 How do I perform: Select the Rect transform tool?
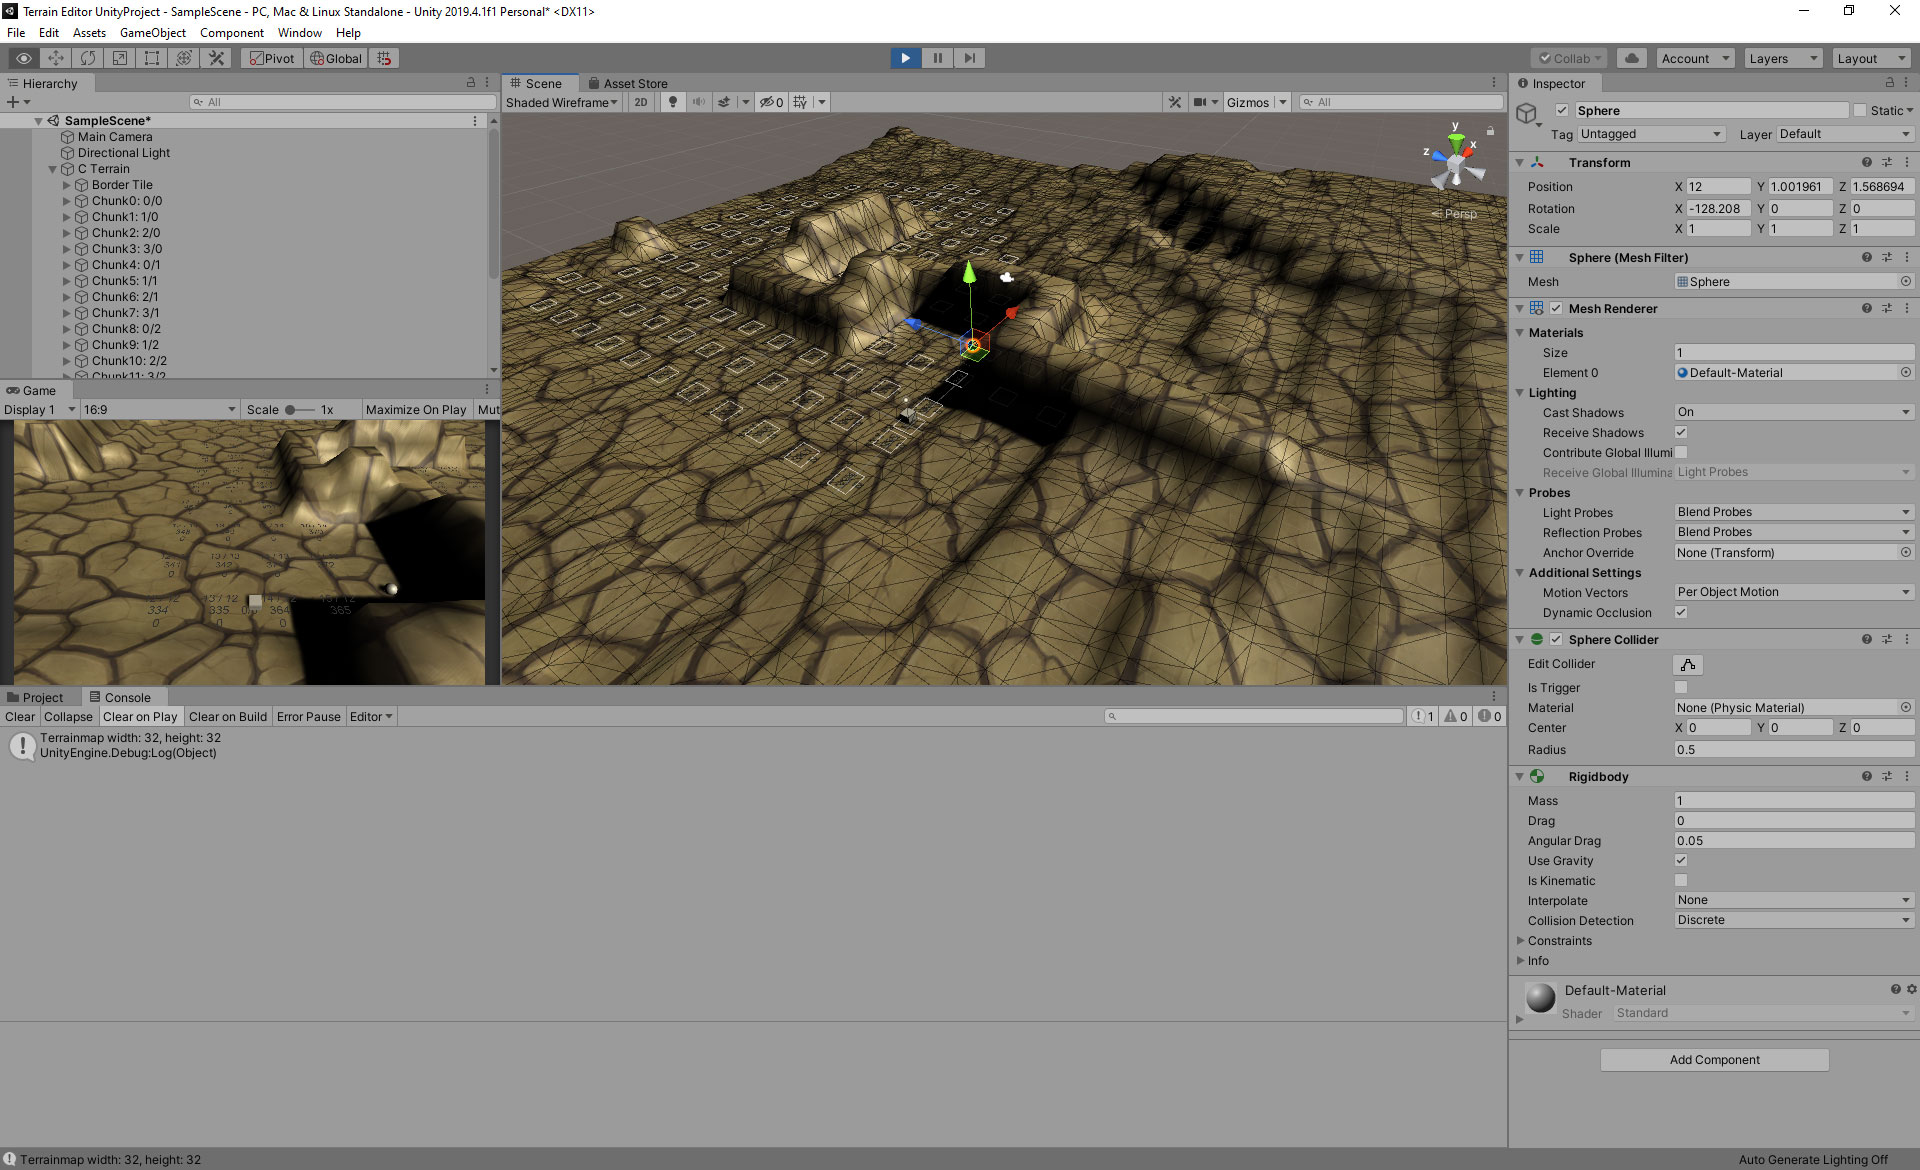(152, 58)
